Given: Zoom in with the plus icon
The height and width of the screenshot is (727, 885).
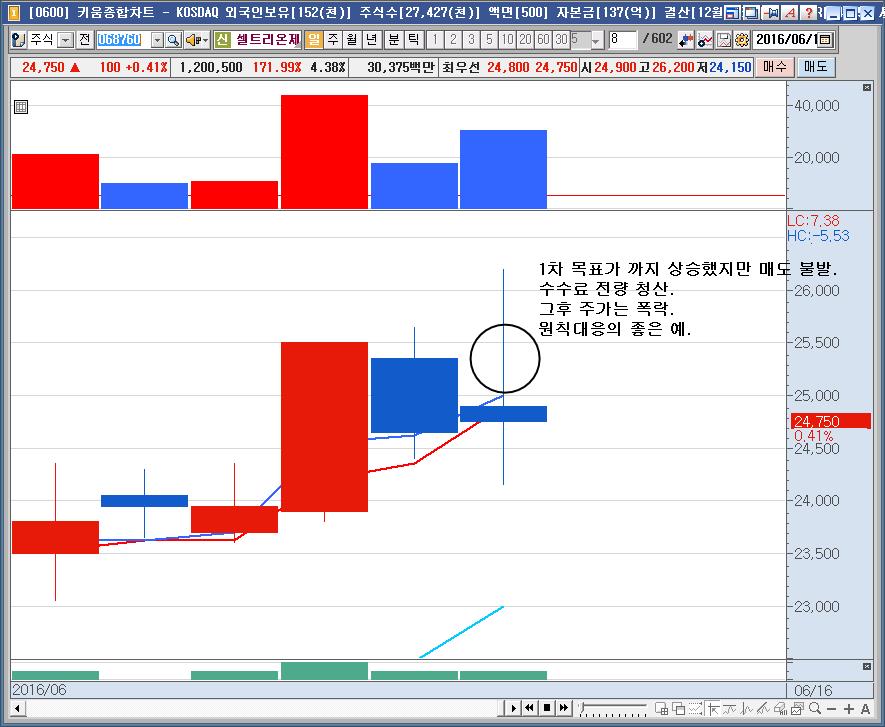Looking at the screenshot, I should tap(849, 708).
